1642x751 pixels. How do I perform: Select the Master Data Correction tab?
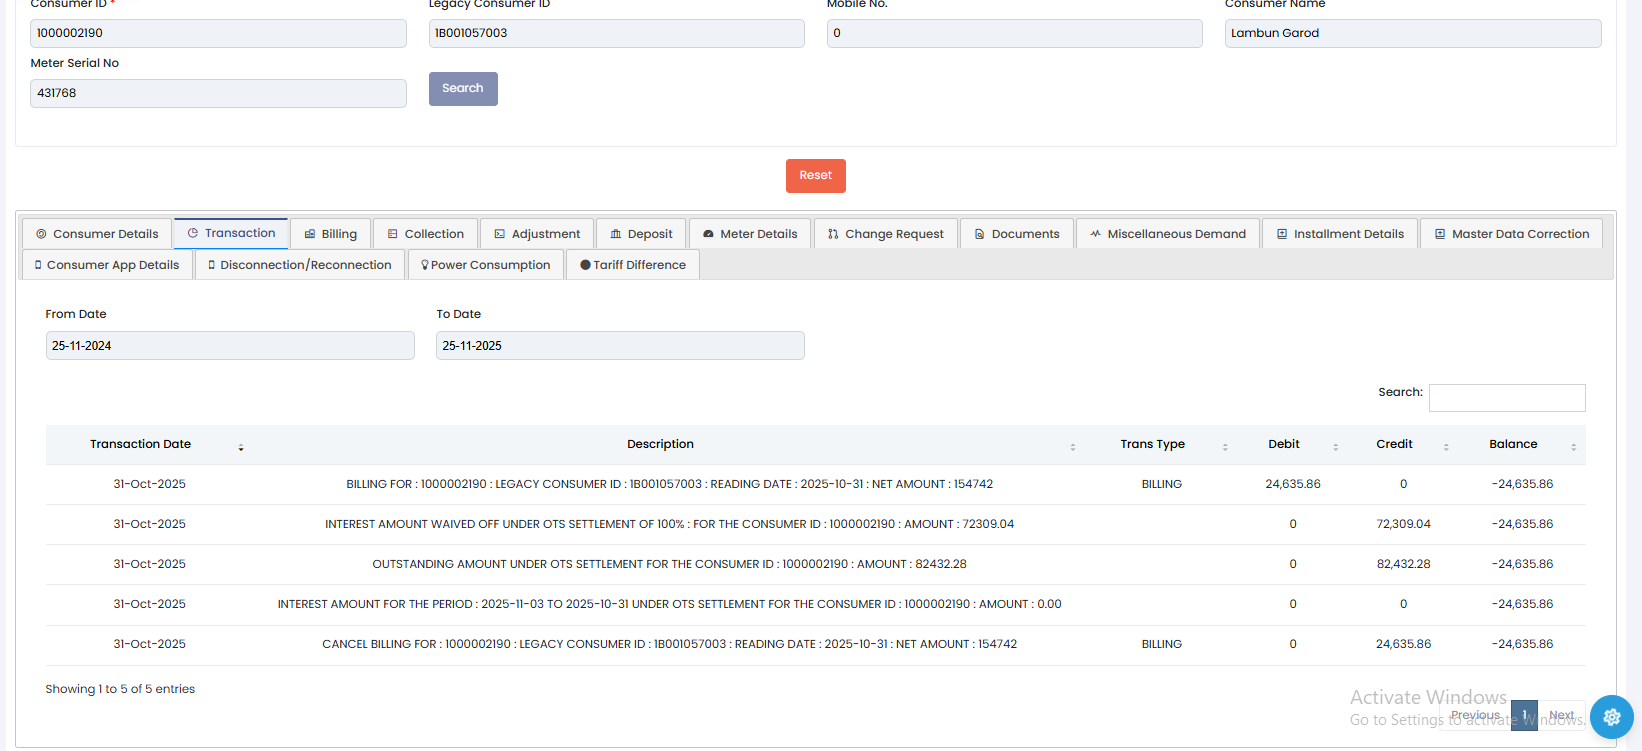pos(1512,234)
